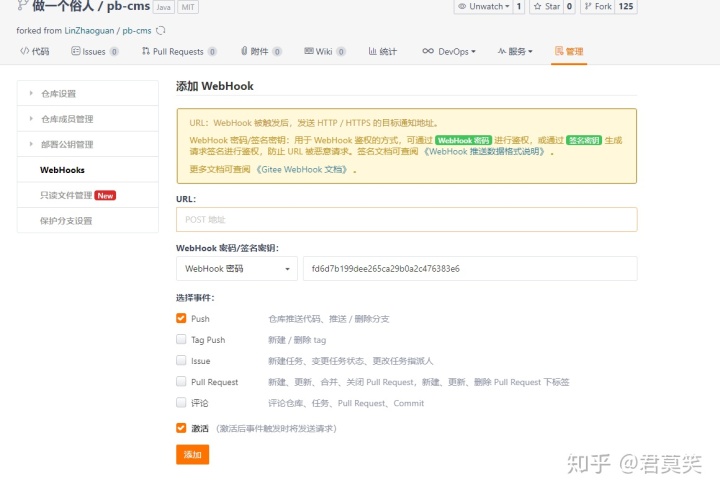This screenshot has width=720, height=493.
Task: Open the WebHook 密码 type dropdown
Action: tap(237, 269)
